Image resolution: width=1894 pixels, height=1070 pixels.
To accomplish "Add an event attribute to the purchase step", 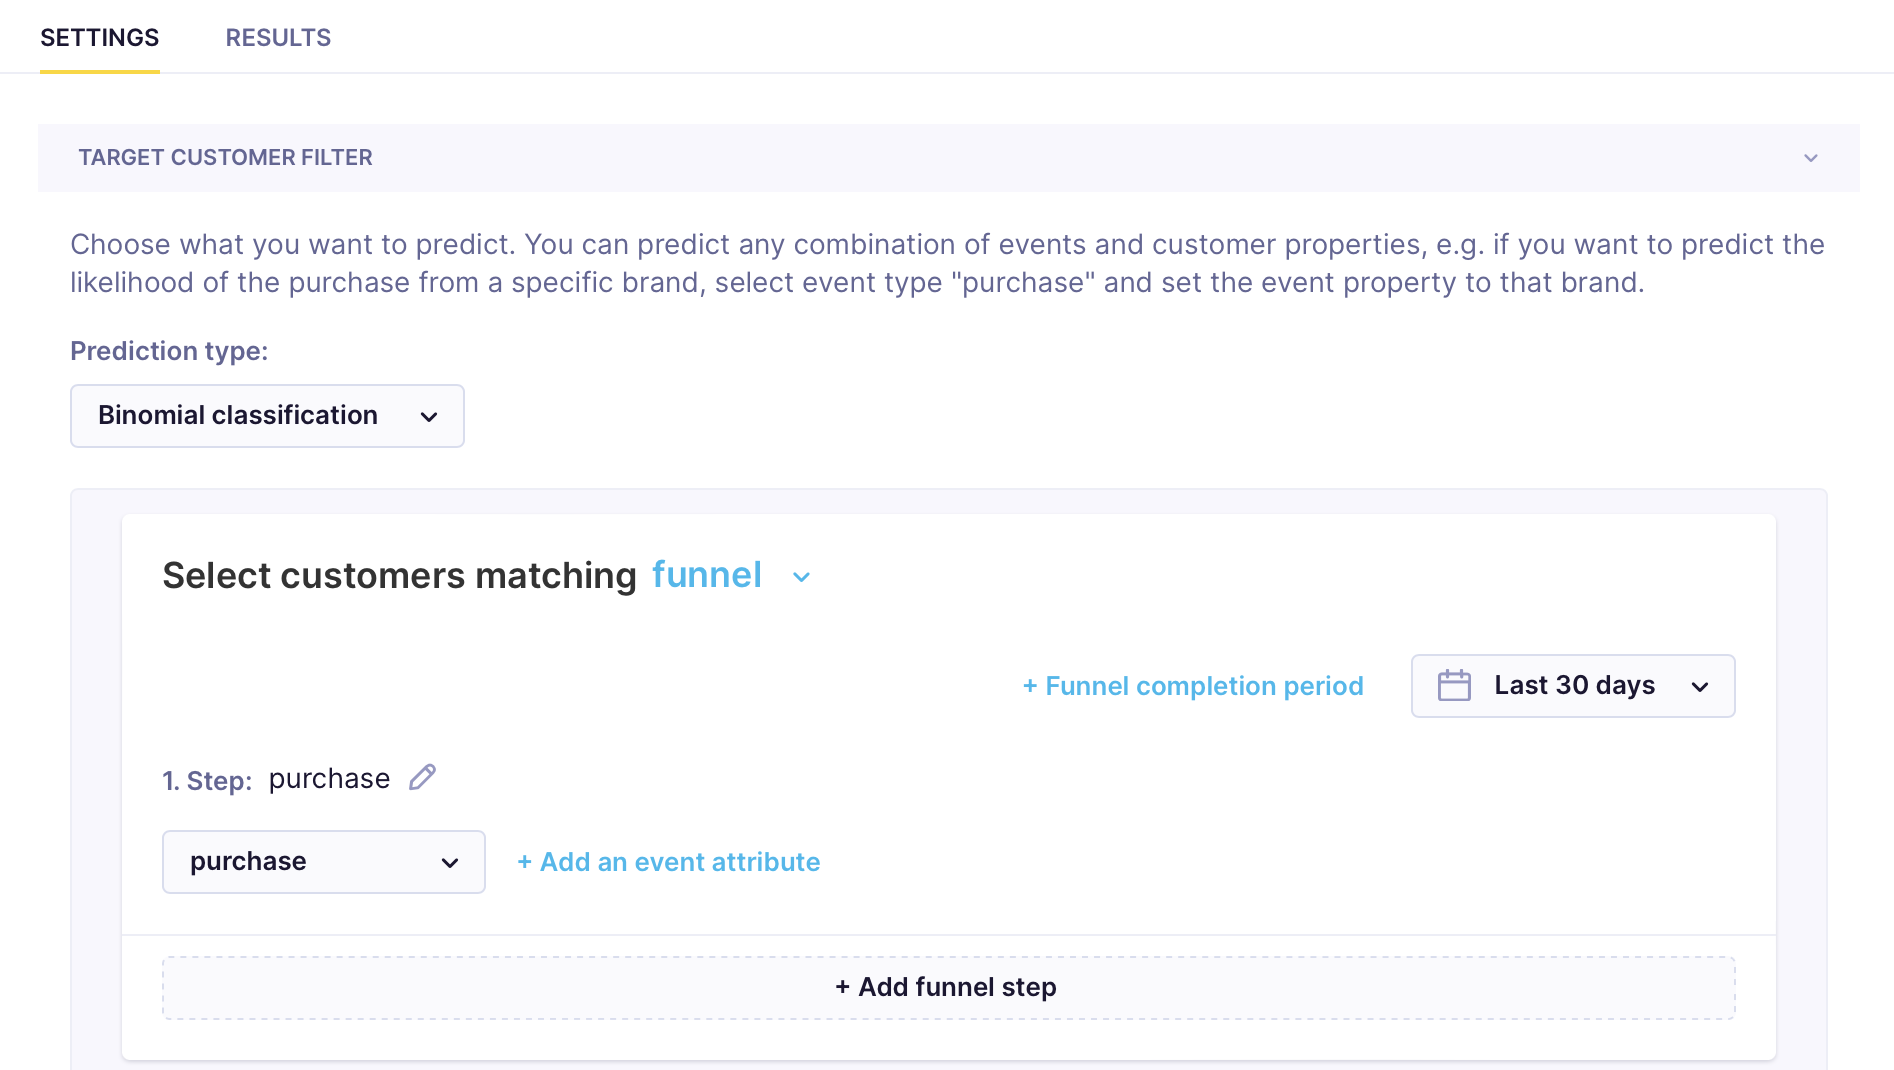I will click(667, 862).
